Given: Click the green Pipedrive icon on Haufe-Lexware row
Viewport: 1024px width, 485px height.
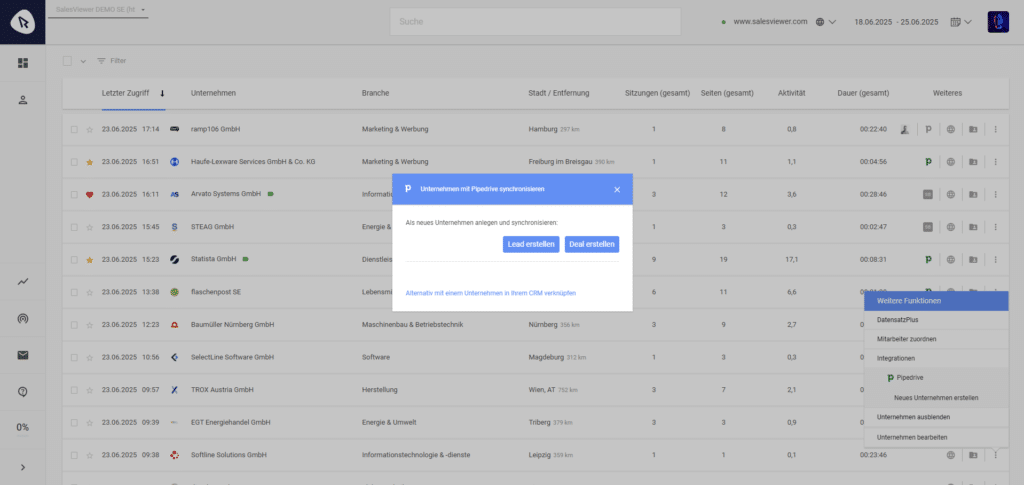Looking at the screenshot, I should click(x=928, y=162).
